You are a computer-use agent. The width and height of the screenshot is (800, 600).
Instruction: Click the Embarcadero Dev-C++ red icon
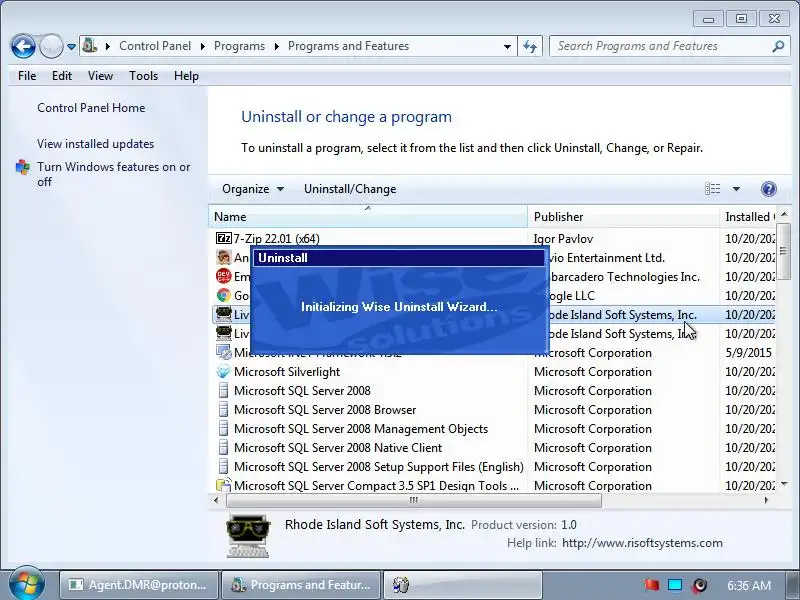pos(223,276)
